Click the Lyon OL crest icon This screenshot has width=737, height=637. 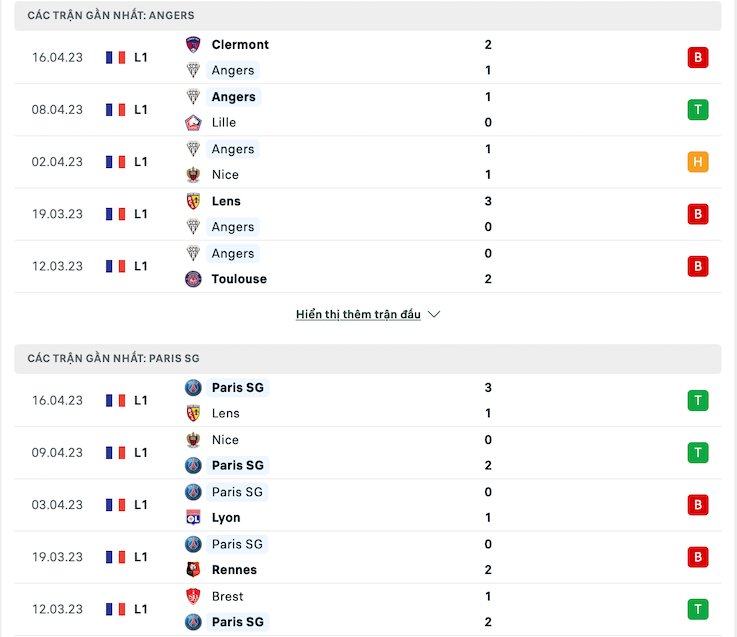point(193,518)
